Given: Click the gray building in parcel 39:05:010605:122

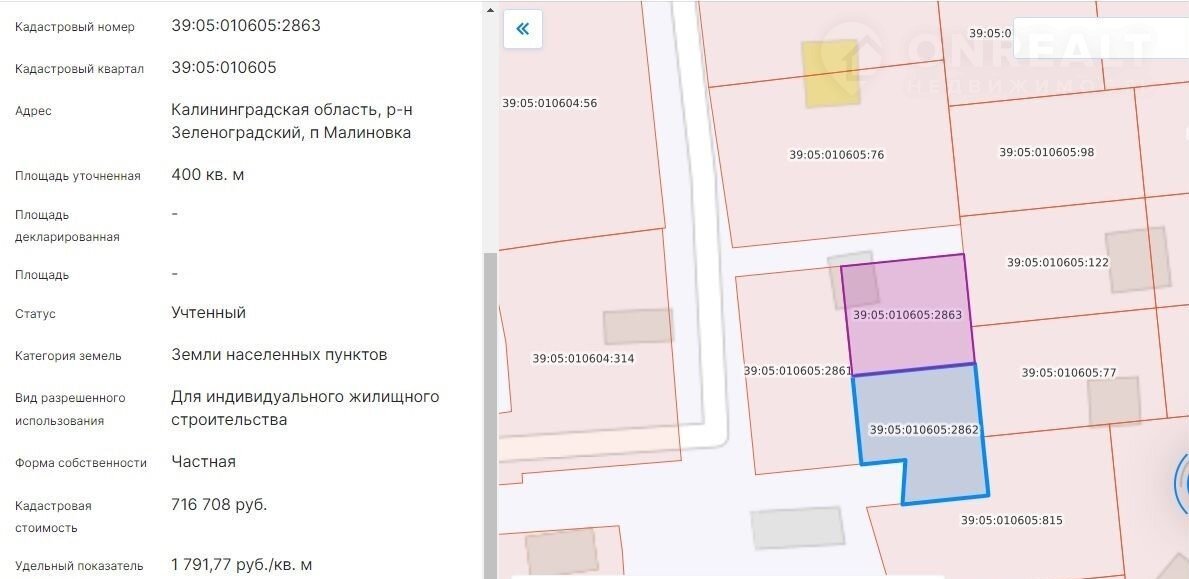Looking at the screenshot, I should click(x=1137, y=260).
